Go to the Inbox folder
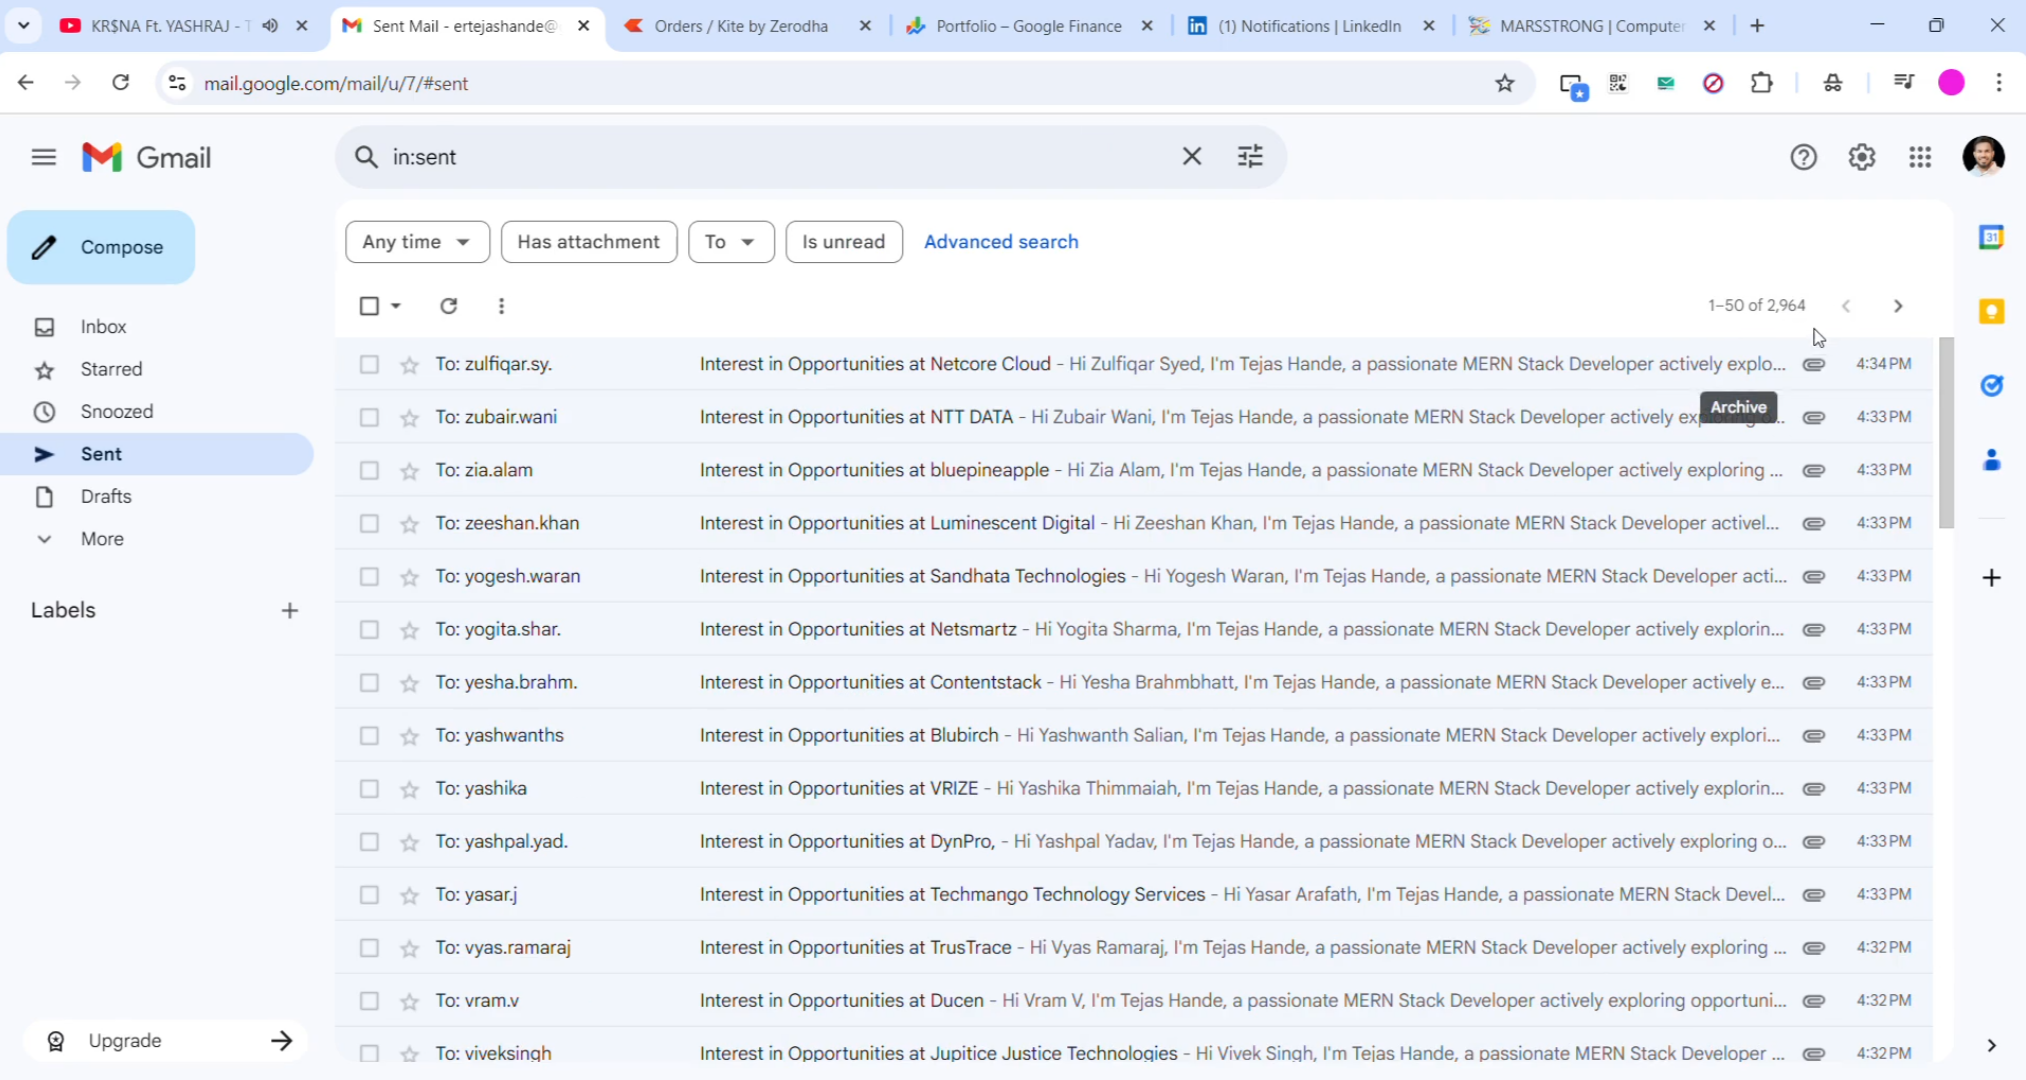2026x1080 pixels. coord(103,327)
